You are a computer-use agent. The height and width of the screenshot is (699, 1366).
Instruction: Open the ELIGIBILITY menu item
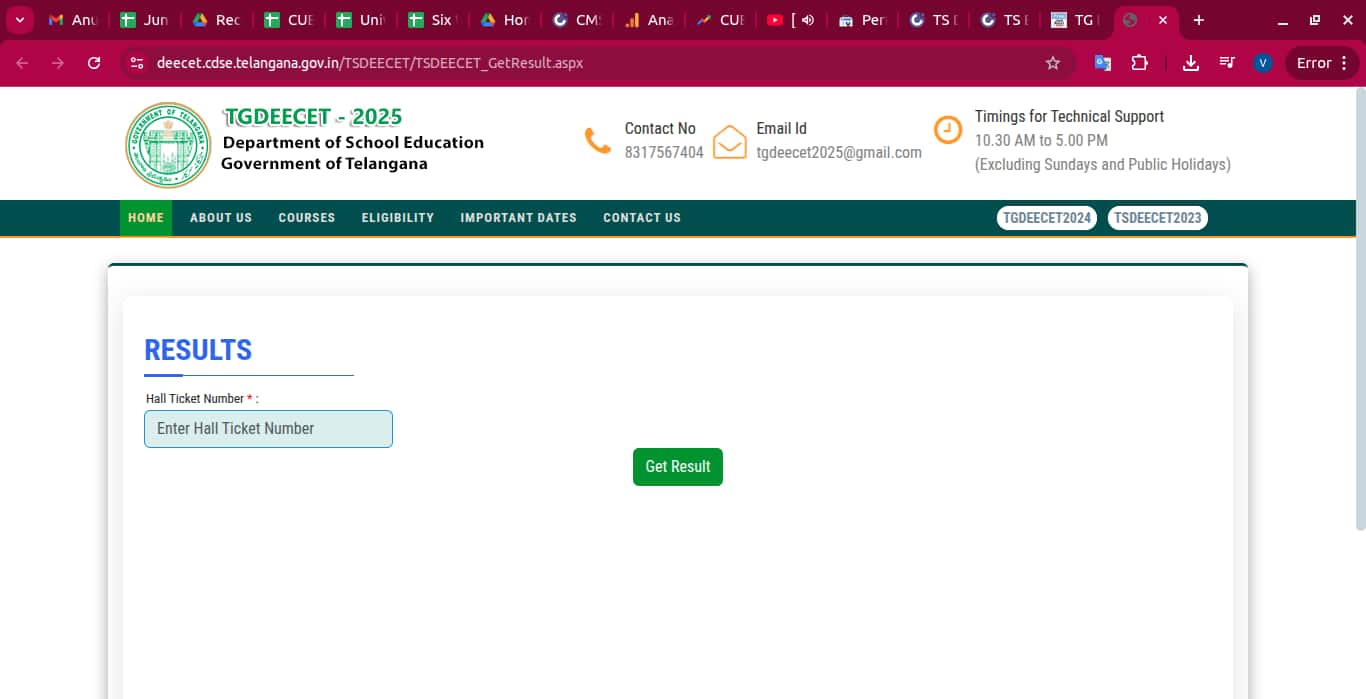[x=398, y=218]
